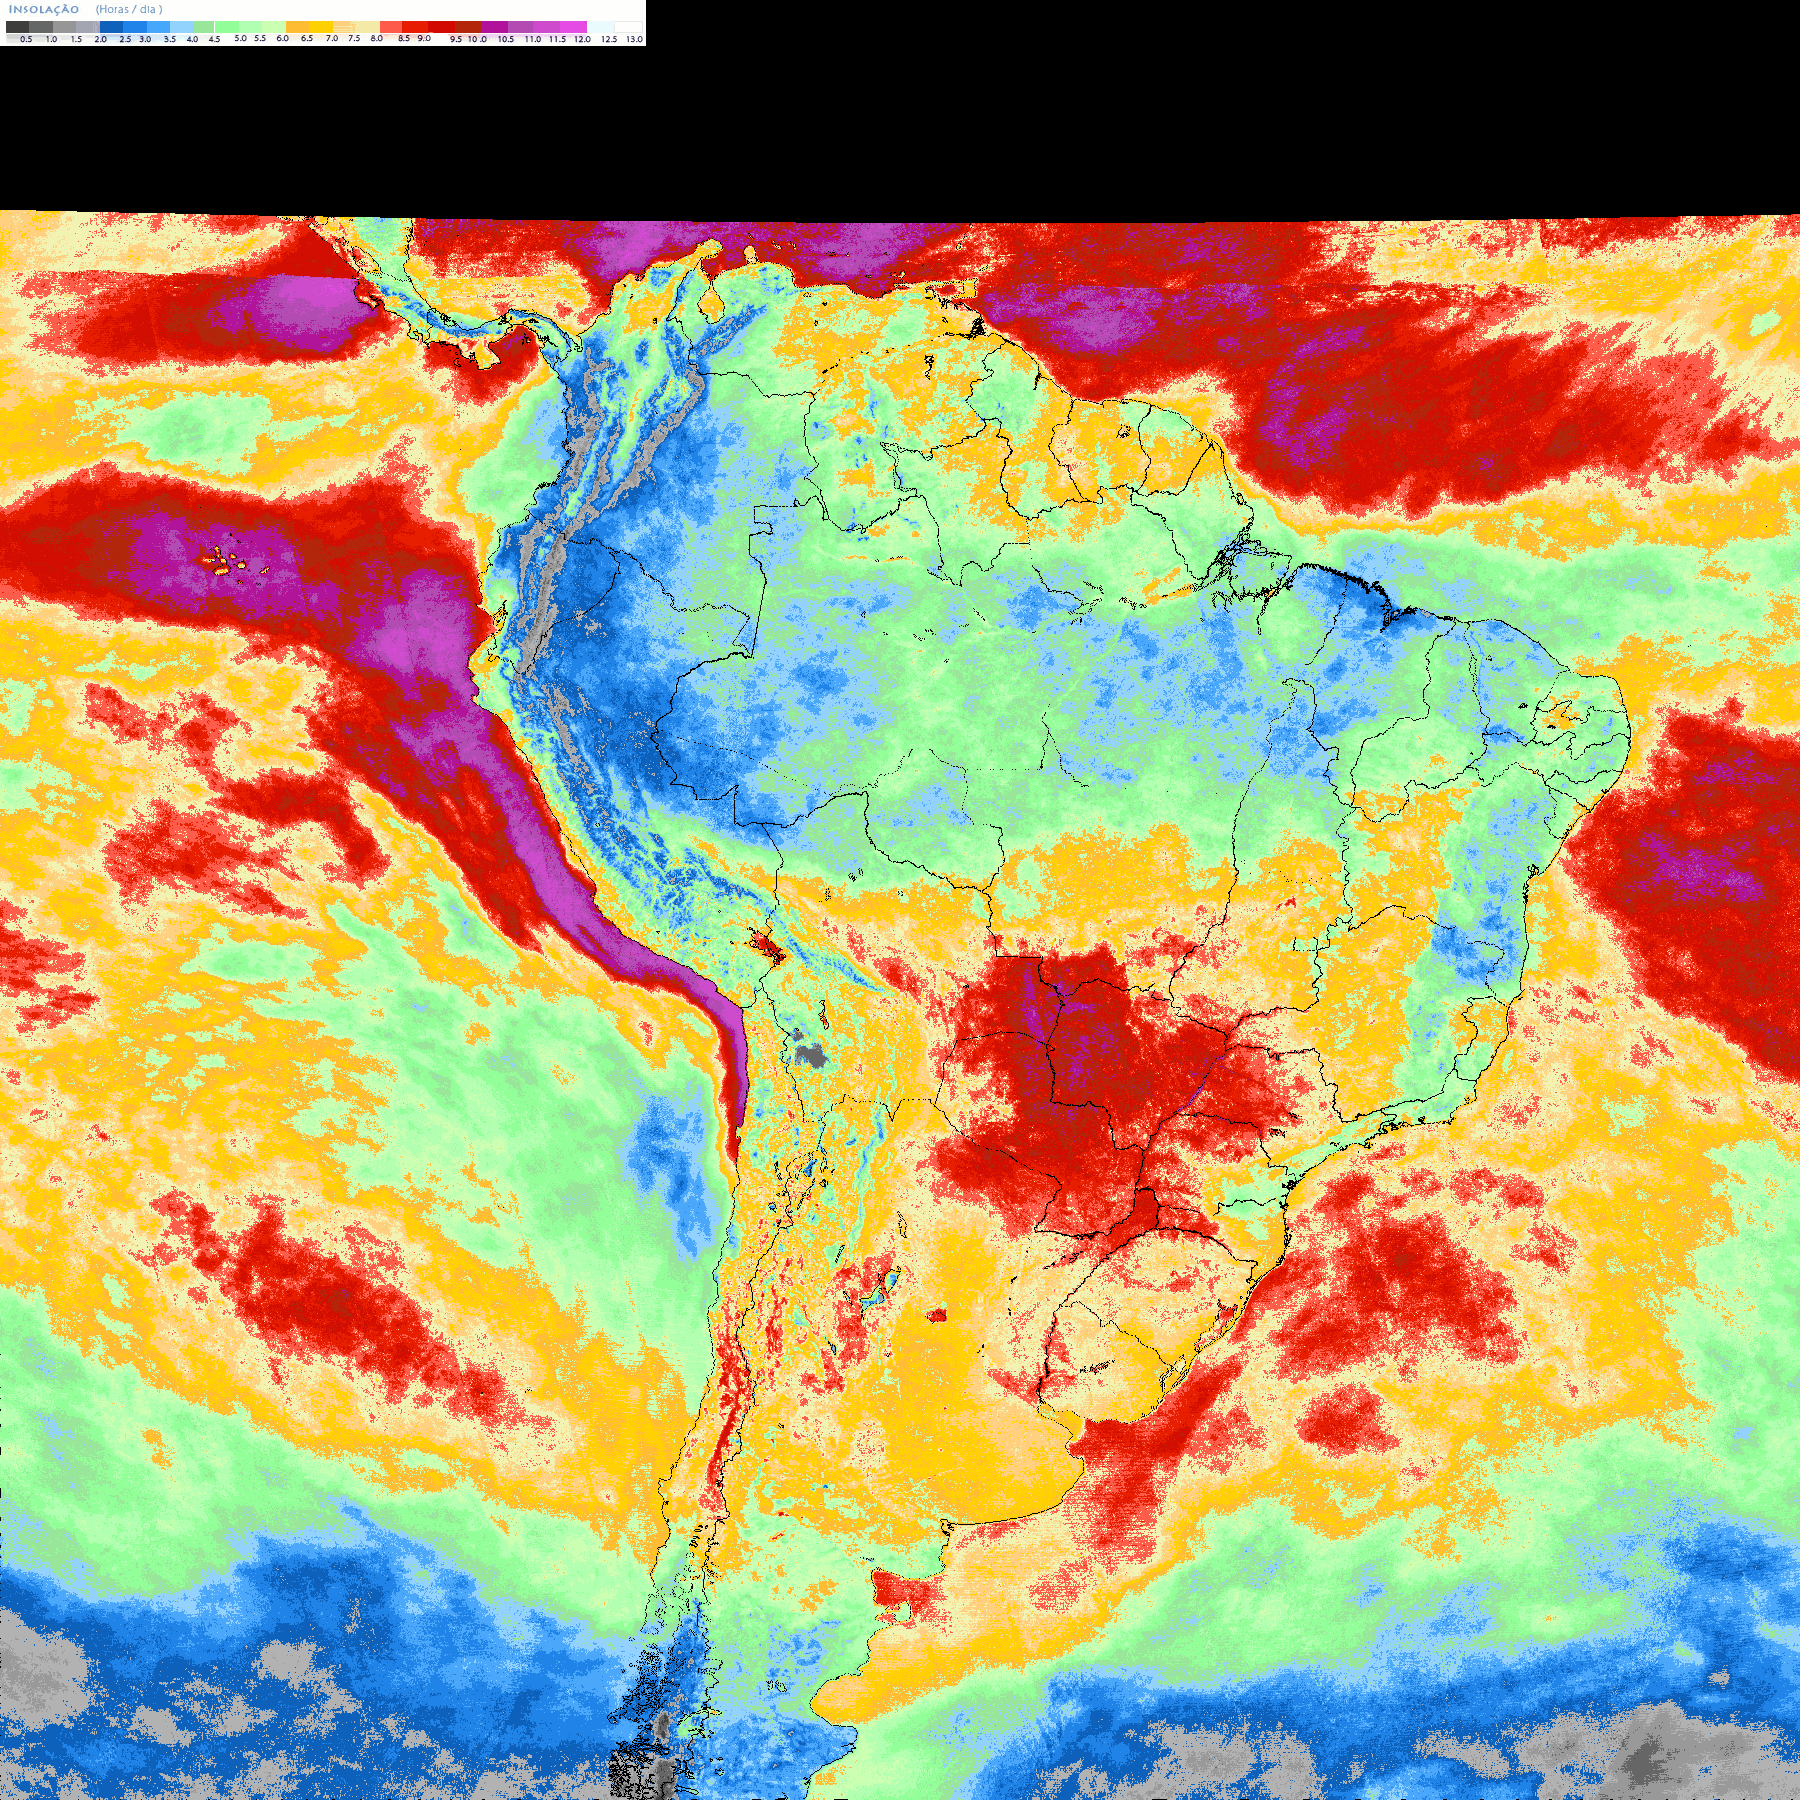Click the 7.0 legend value
The height and width of the screenshot is (1800, 1800).
click(x=332, y=38)
